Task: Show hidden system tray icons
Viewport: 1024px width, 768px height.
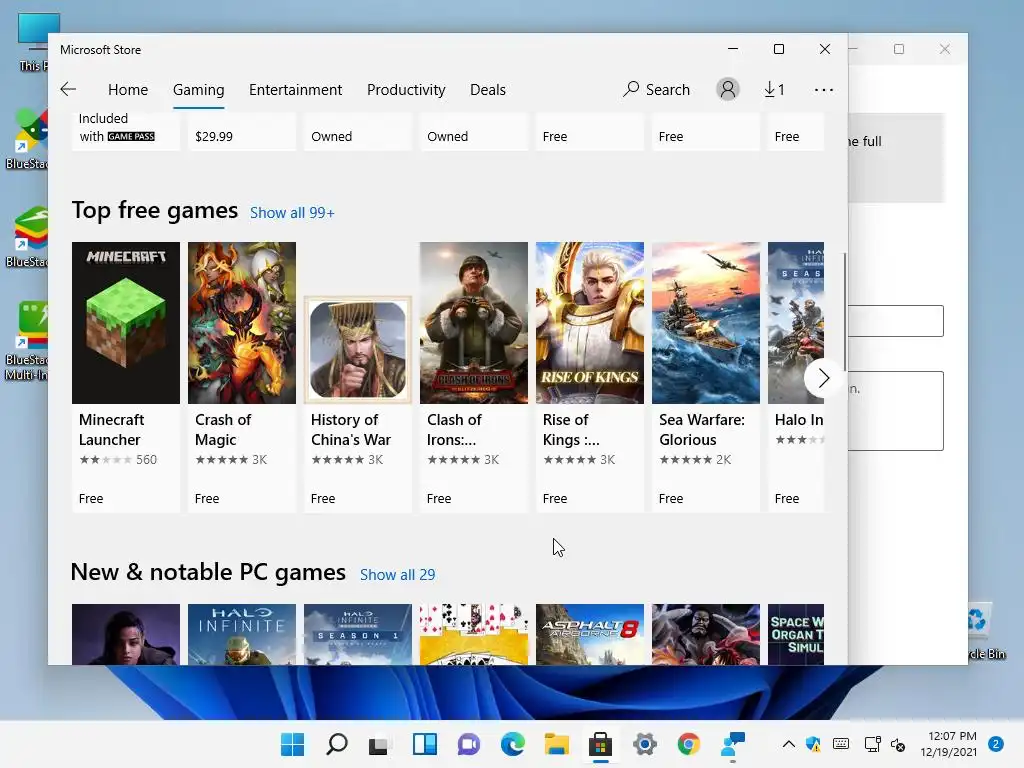Action: click(788, 744)
